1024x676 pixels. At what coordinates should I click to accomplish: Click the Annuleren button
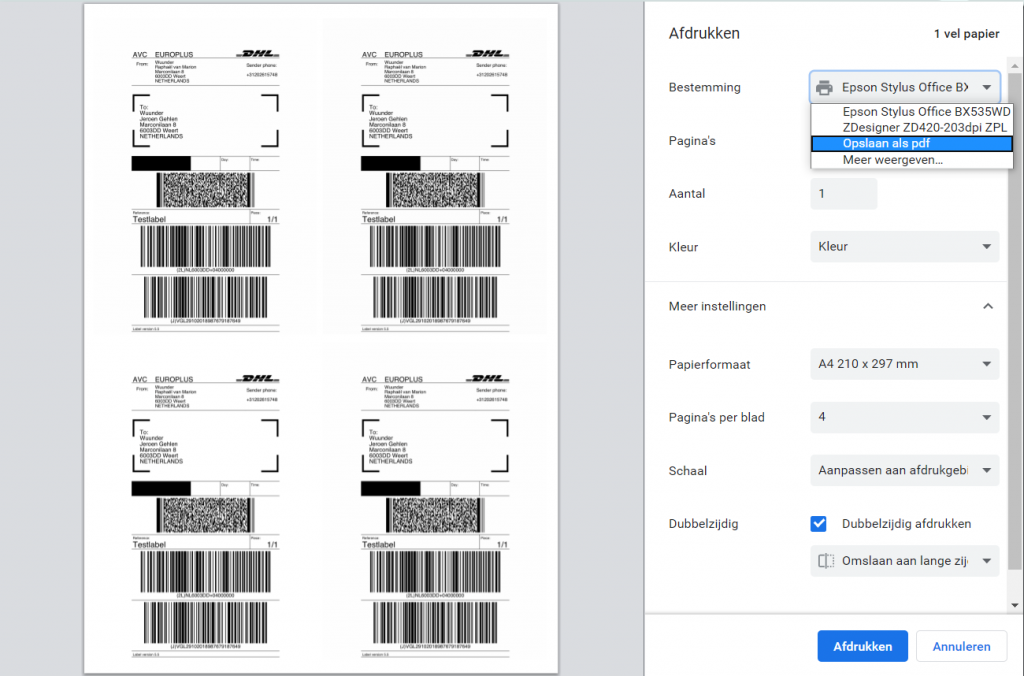point(961,646)
